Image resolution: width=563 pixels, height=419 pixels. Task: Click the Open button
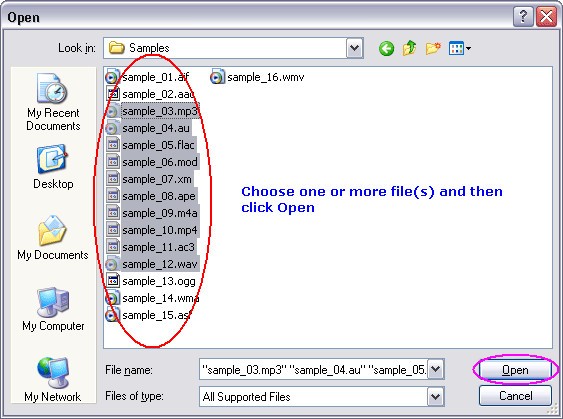[515, 370]
